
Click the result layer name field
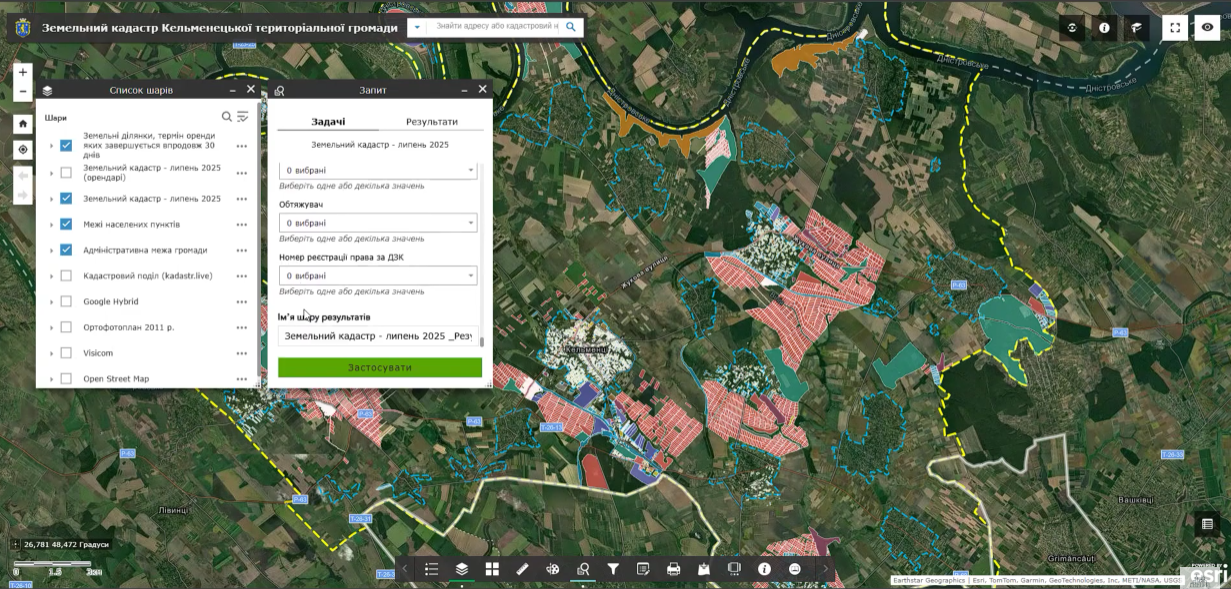(x=377, y=336)
